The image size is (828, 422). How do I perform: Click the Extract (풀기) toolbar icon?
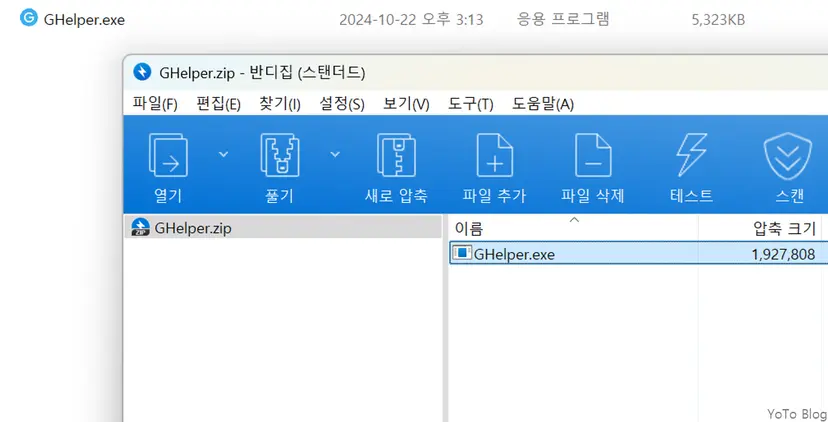coord(279,155)
